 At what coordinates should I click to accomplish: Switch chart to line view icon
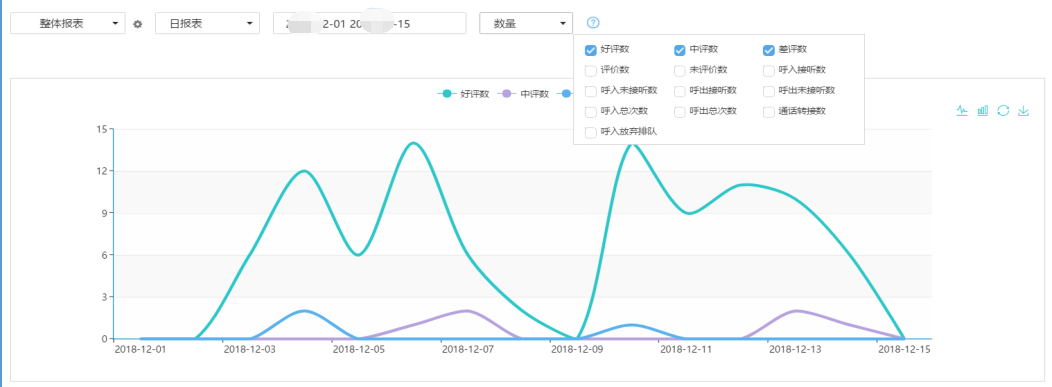[x=962, y=110]
